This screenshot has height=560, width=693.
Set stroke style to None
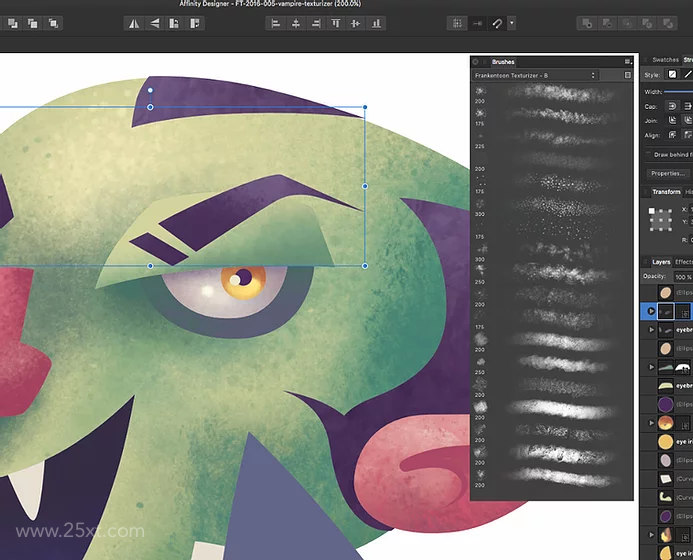672,74
